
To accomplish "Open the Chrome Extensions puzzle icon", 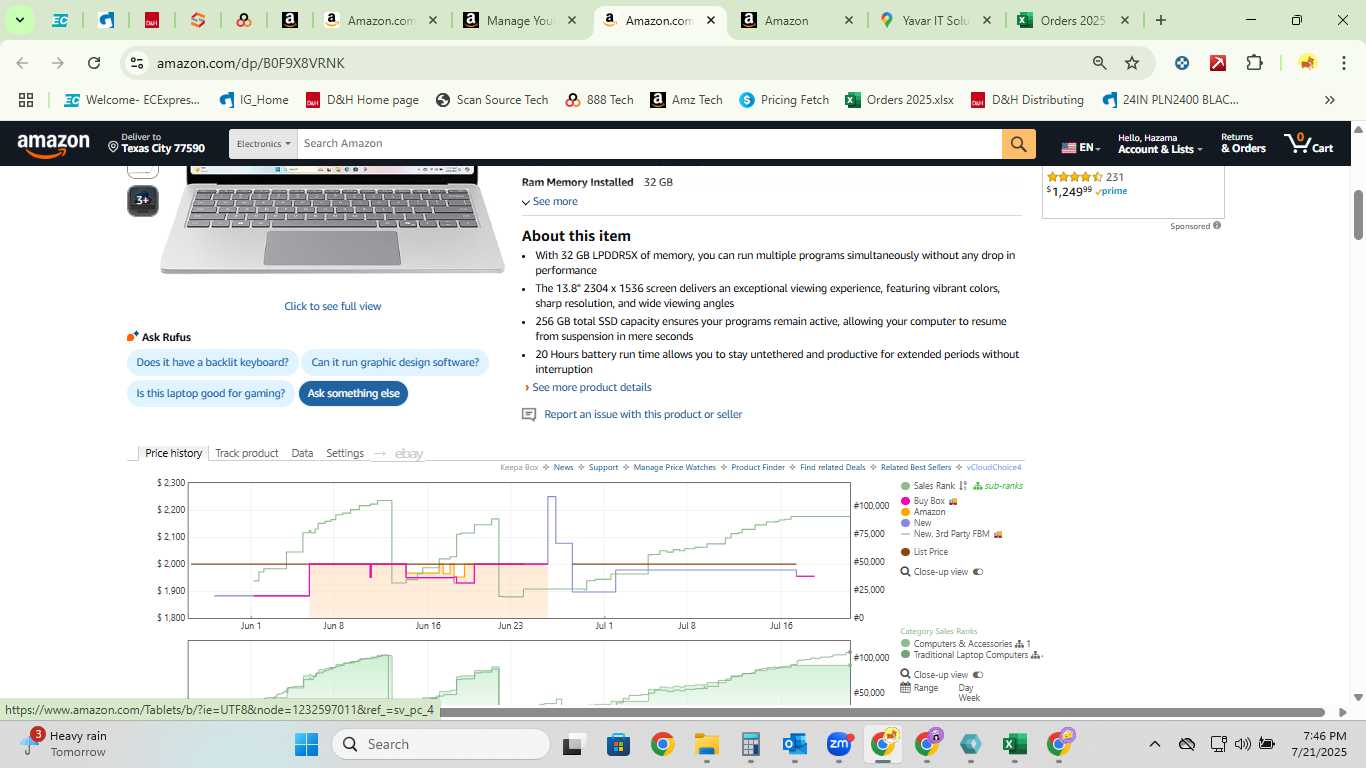I will click(x=1254, y=63).
